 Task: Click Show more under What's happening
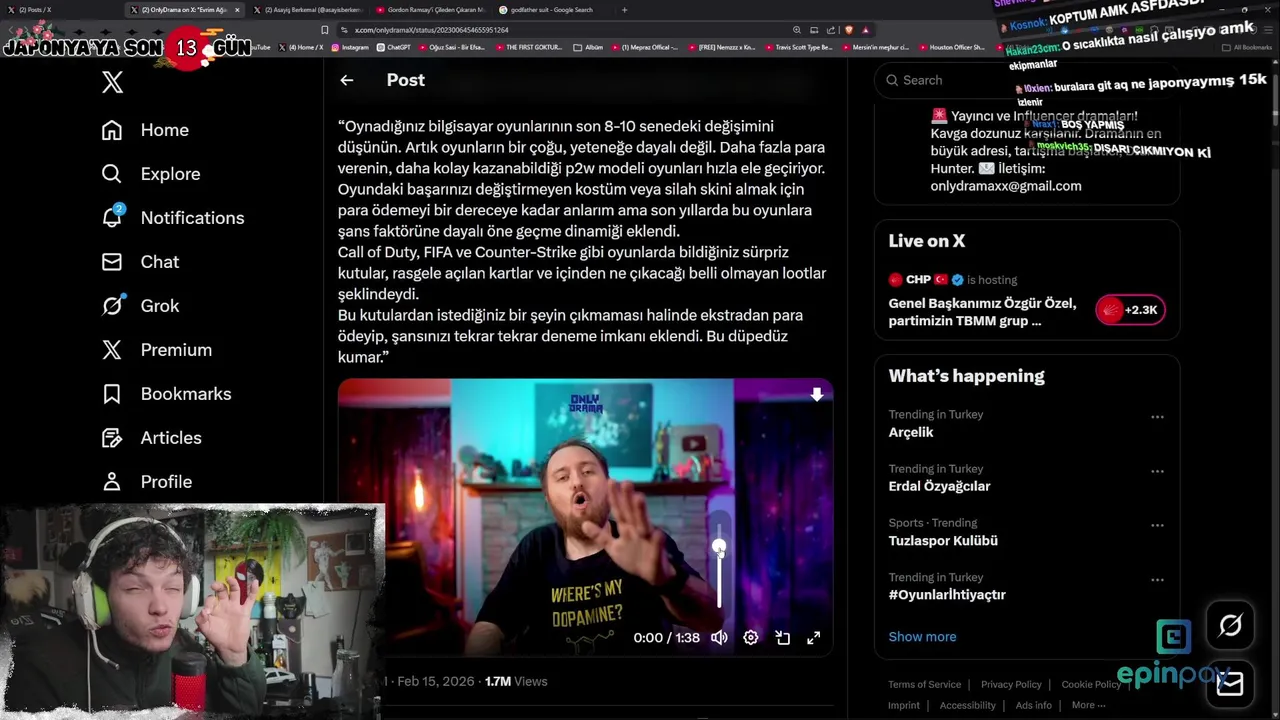point(922,637)
